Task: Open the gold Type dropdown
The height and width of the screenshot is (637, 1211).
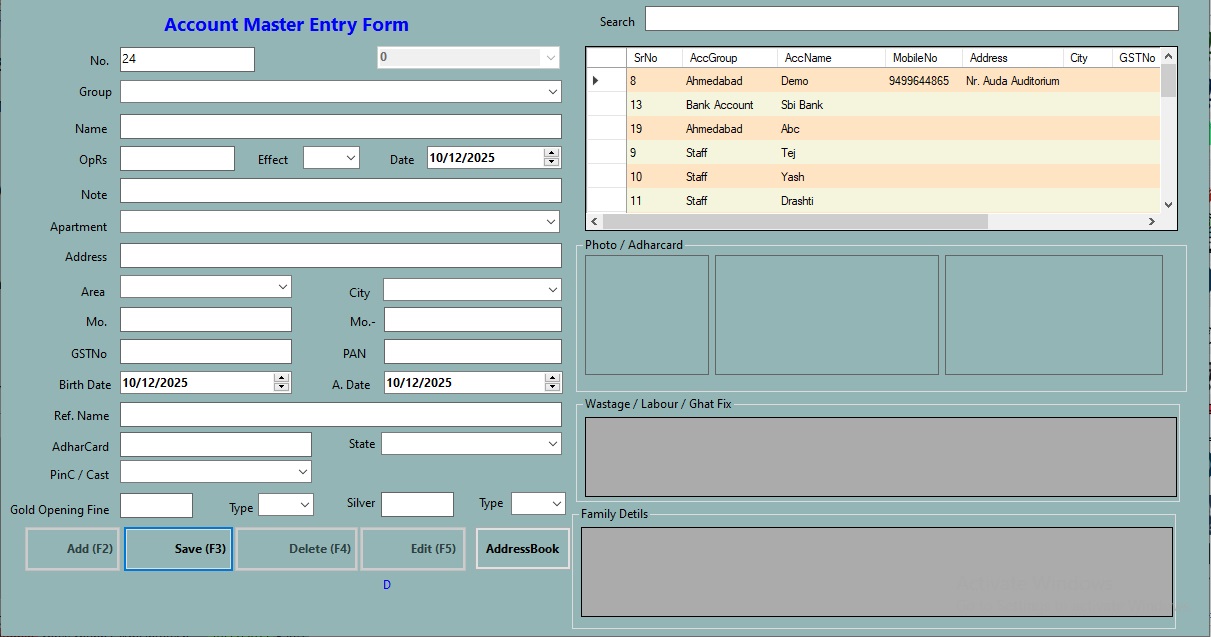Action: click(304, 505)
